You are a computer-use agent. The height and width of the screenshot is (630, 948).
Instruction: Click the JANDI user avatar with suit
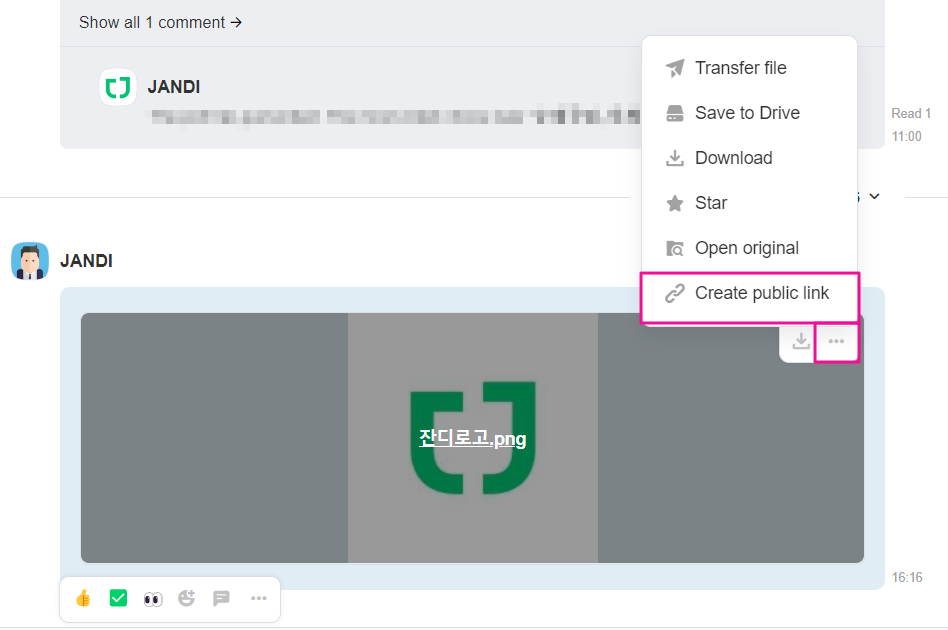pyautogui.click(x=30, y=261)
